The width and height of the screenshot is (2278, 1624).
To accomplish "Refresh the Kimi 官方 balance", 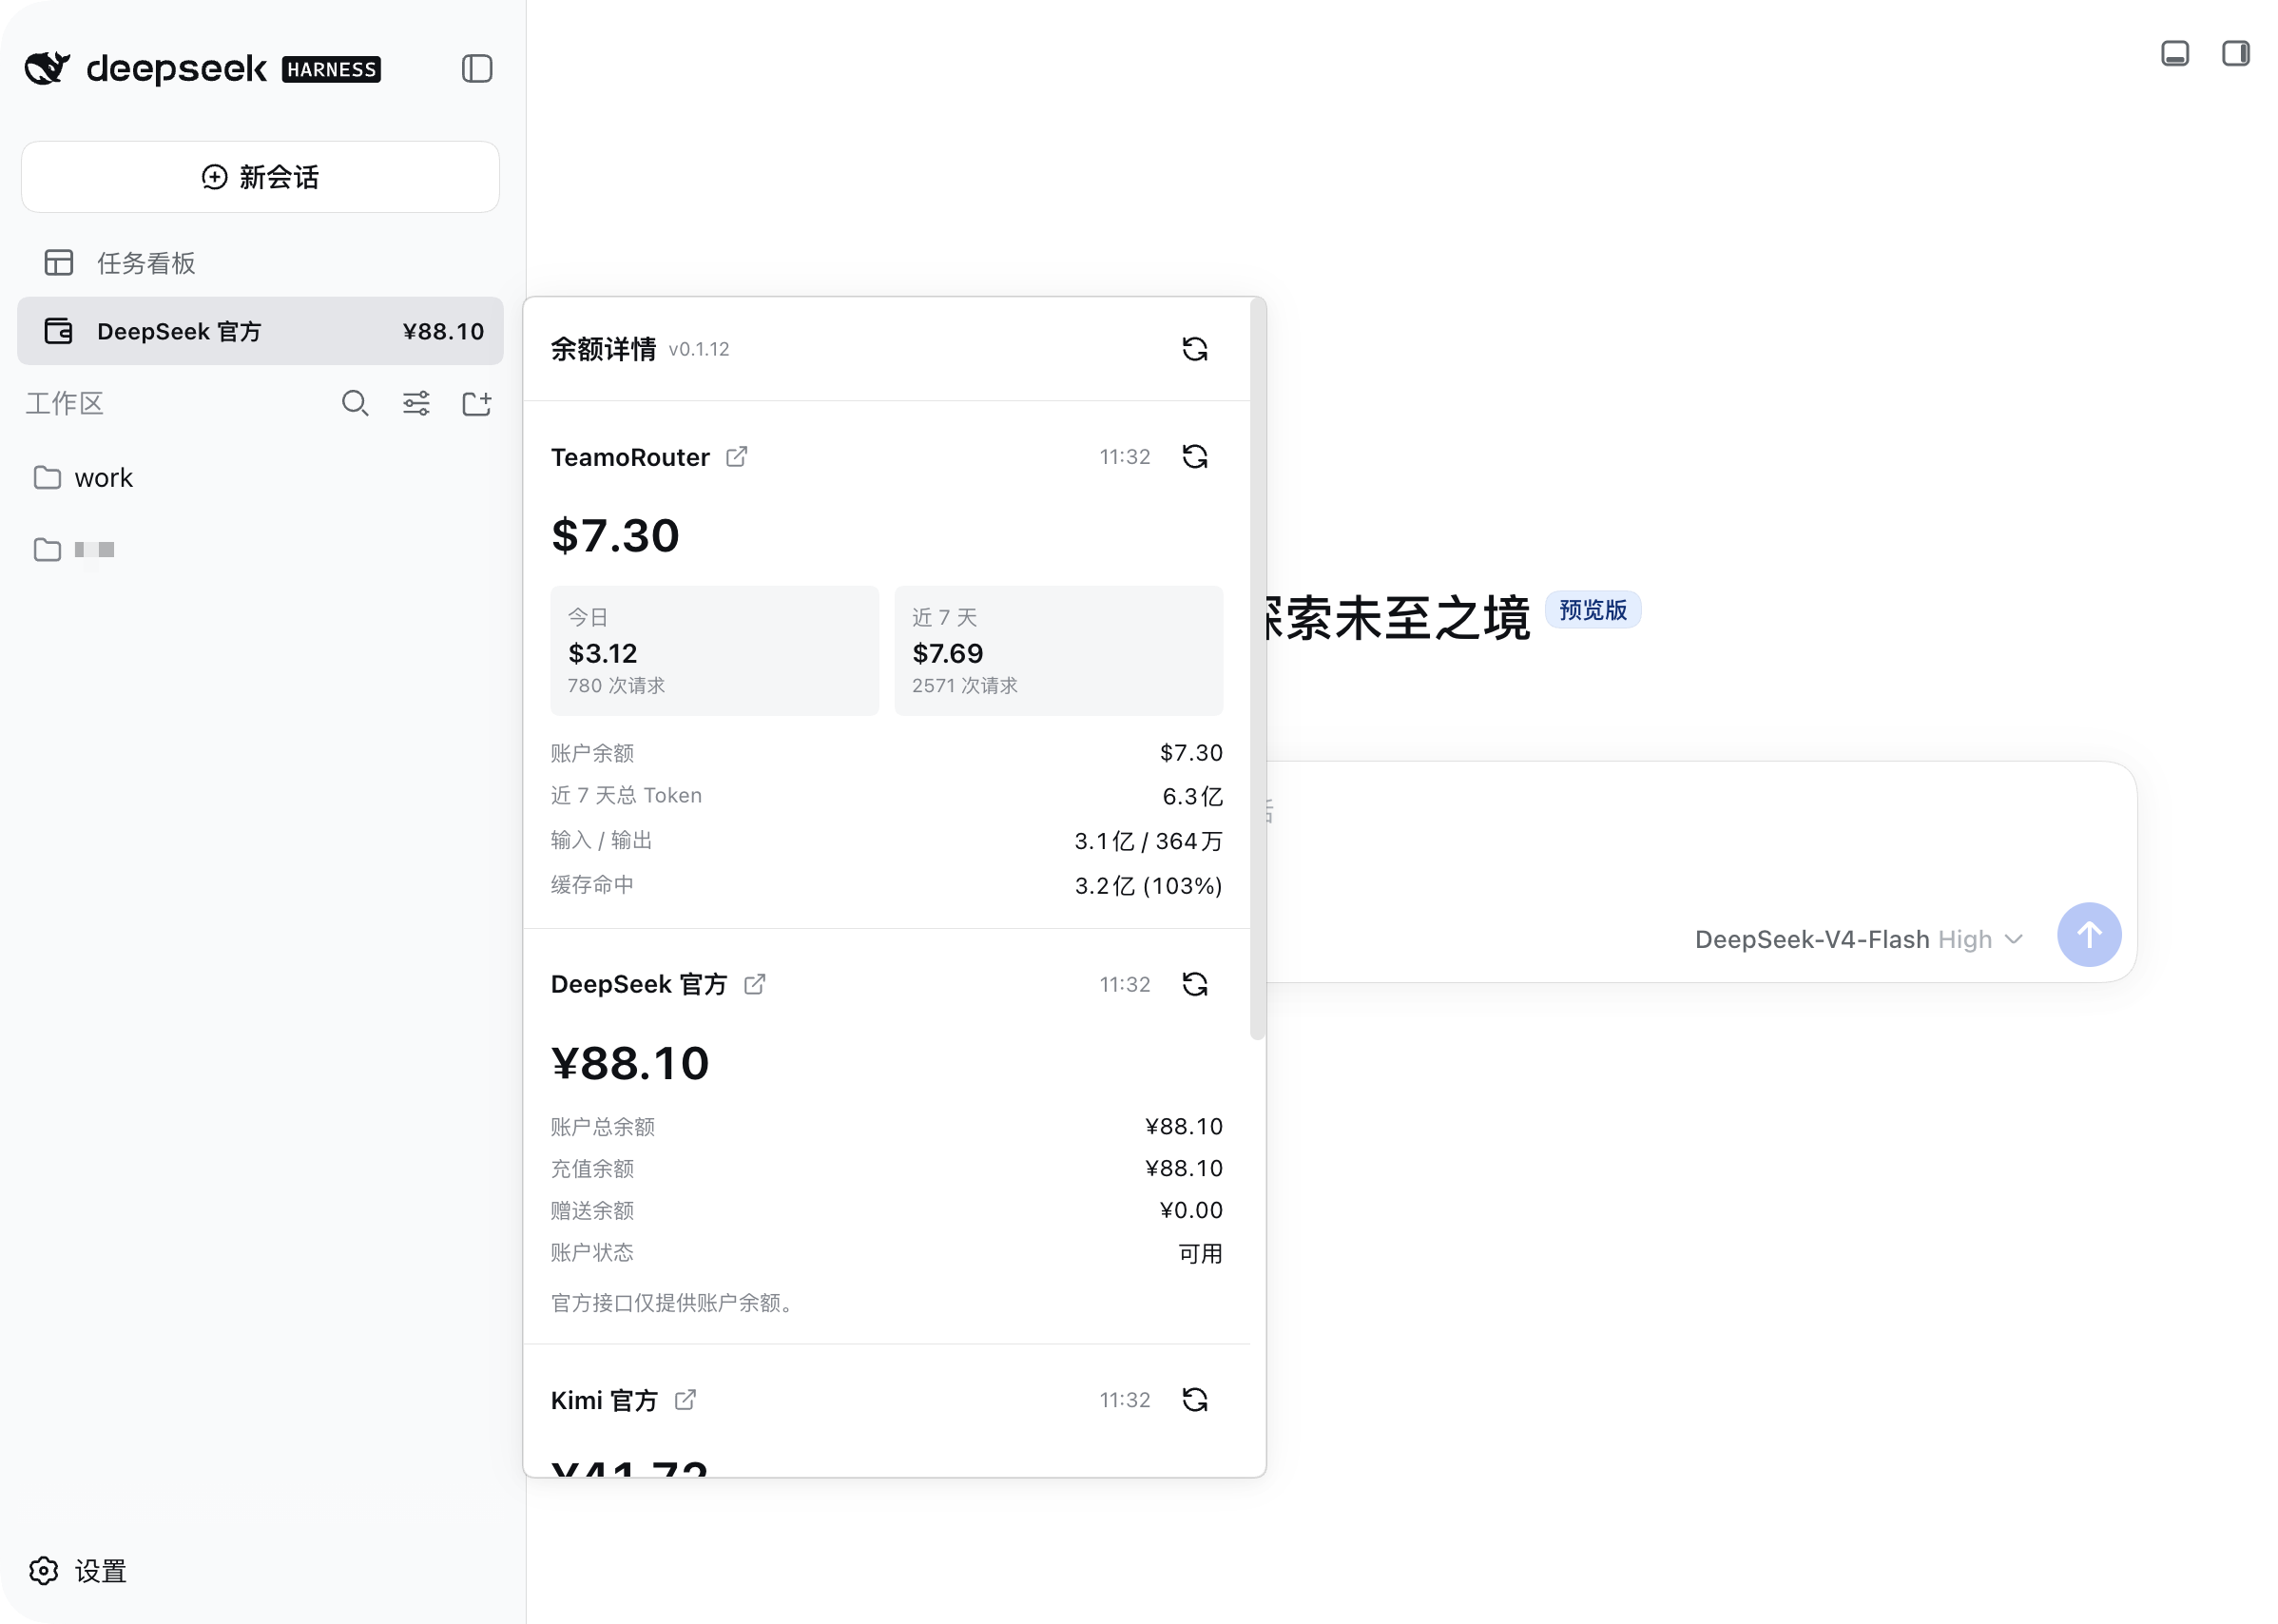I will click(x=1194, y=1400).
